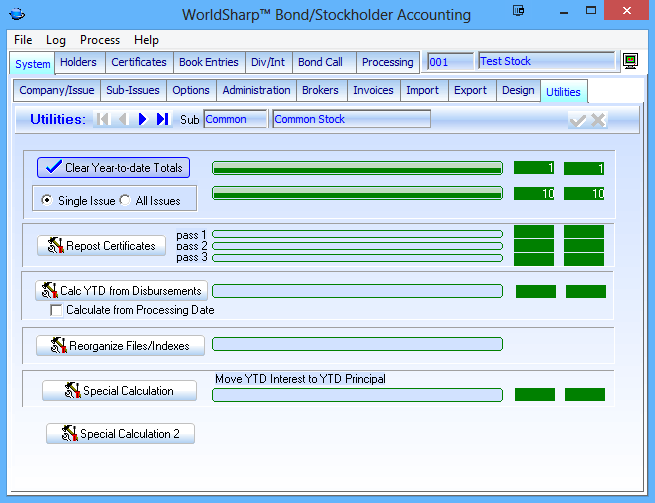Open the Company/Issue sub-tab
655x503 pixels.
57,90
